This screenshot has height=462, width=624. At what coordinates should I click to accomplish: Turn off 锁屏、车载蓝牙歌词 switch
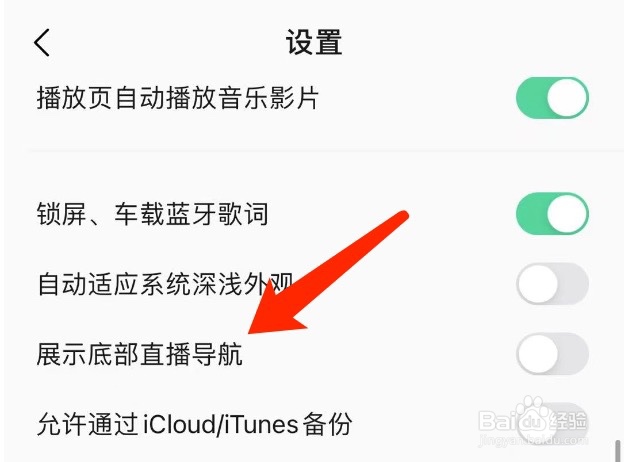coord(552,213)
